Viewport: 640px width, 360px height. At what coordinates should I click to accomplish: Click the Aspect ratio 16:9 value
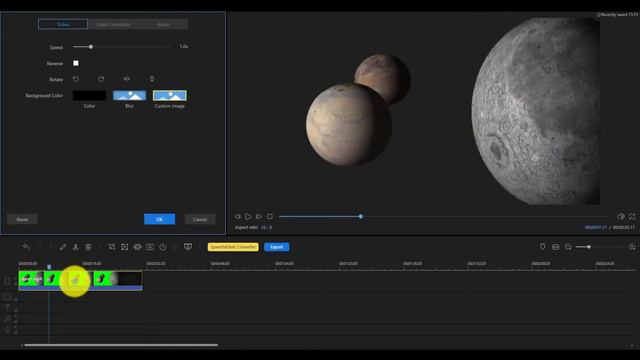pos(266,227)
